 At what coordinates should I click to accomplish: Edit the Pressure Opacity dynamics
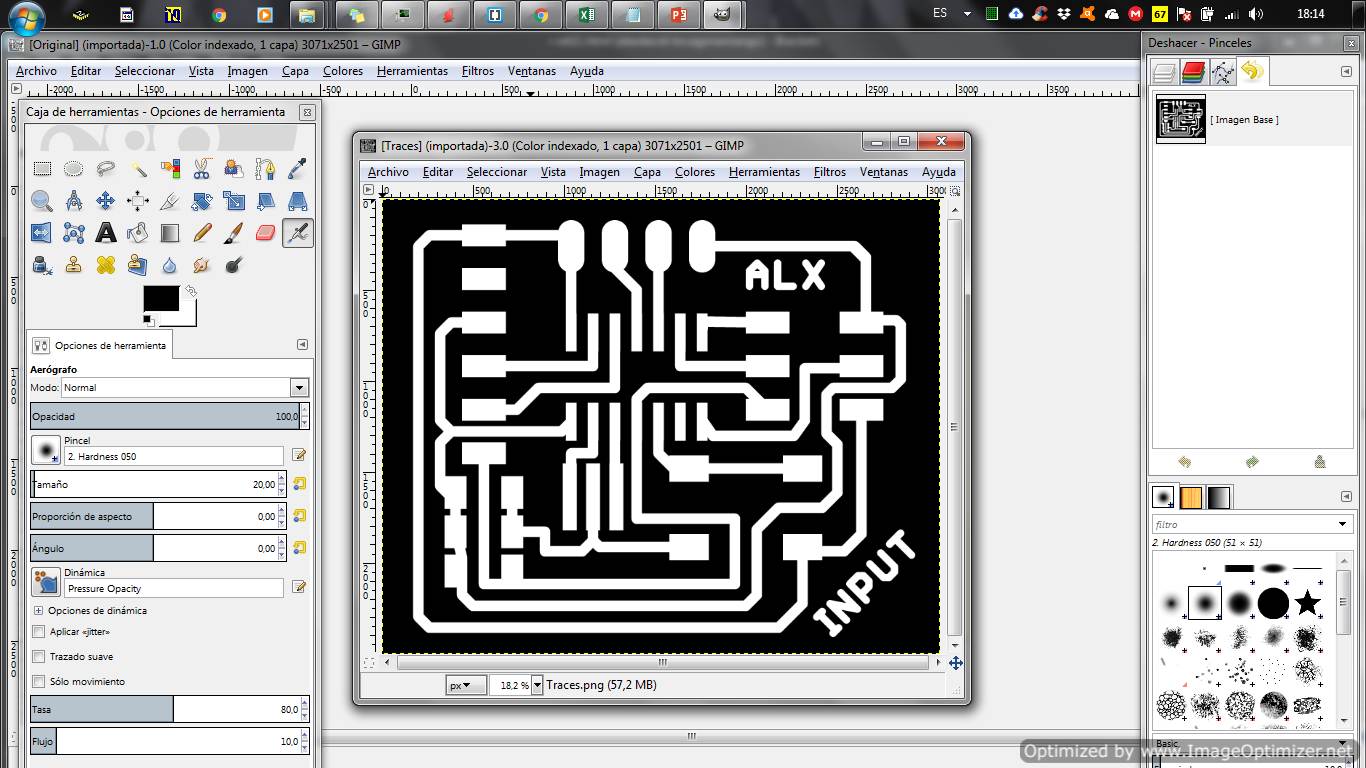[x=298, y=587]
